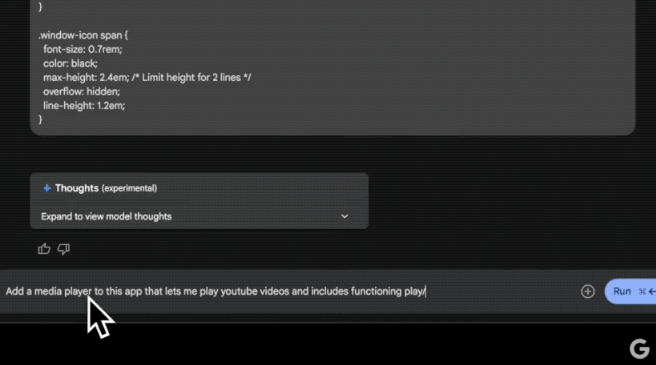Click the Thoughts panel heading
Image resolution: width=656 pixels, height=365 pixels.
pyautogui.click(x=77, y=188)
